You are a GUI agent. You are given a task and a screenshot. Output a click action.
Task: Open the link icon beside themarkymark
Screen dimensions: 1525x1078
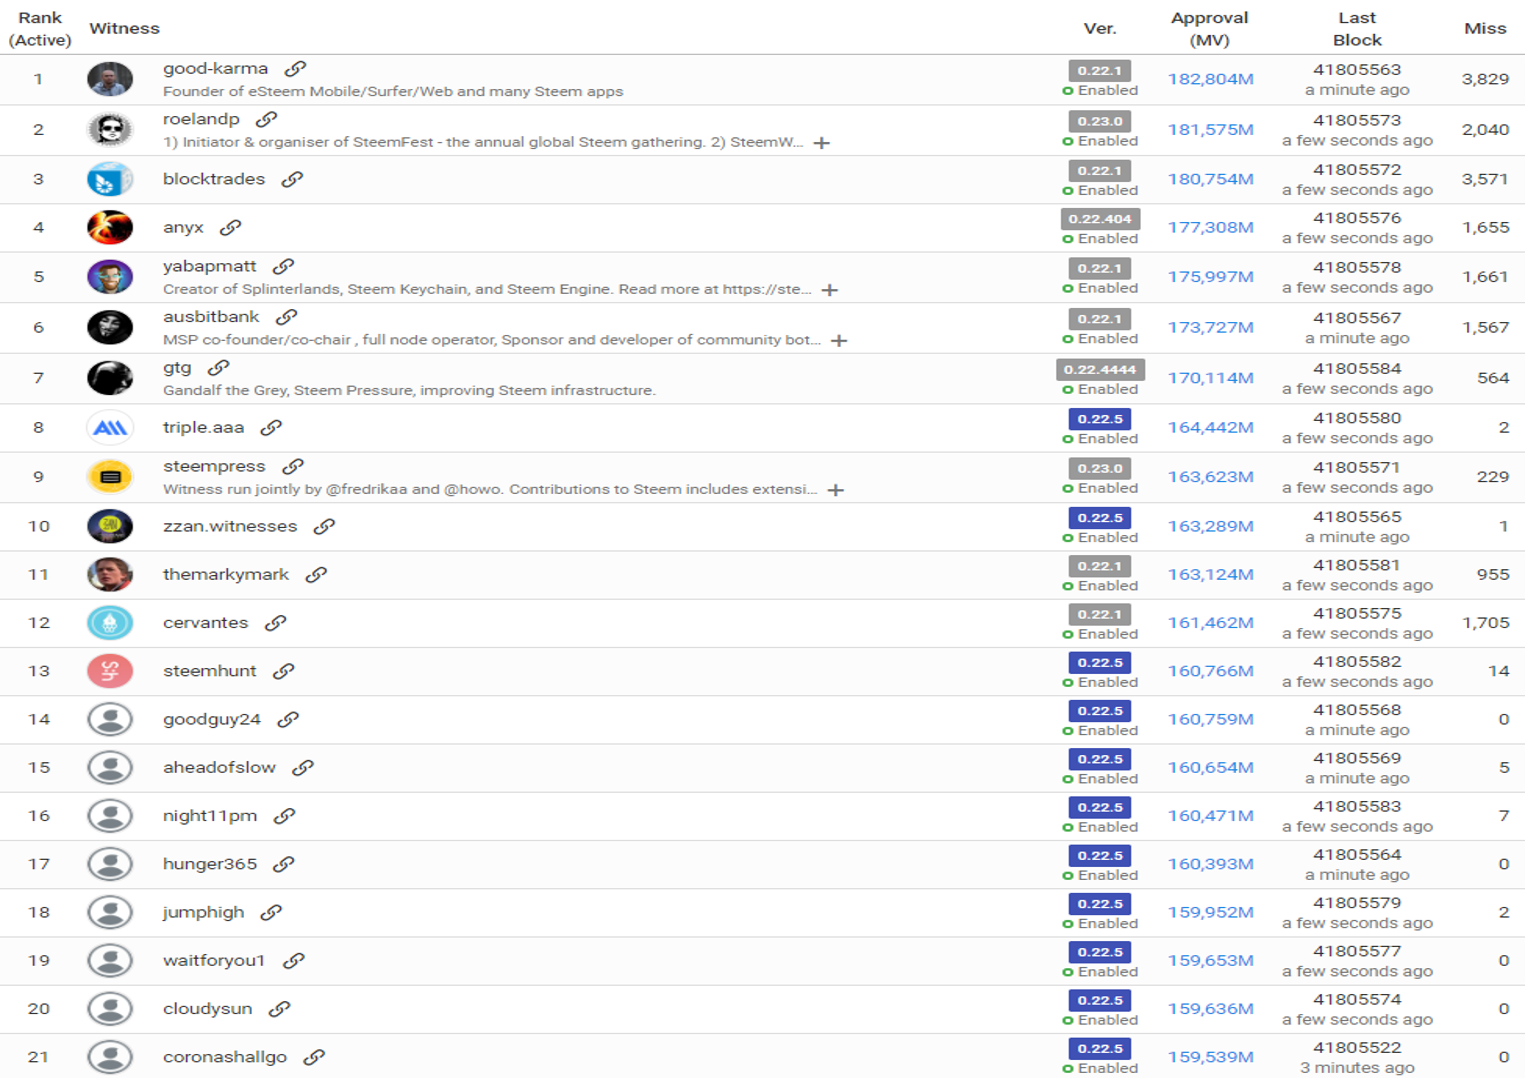click(316, 574)
